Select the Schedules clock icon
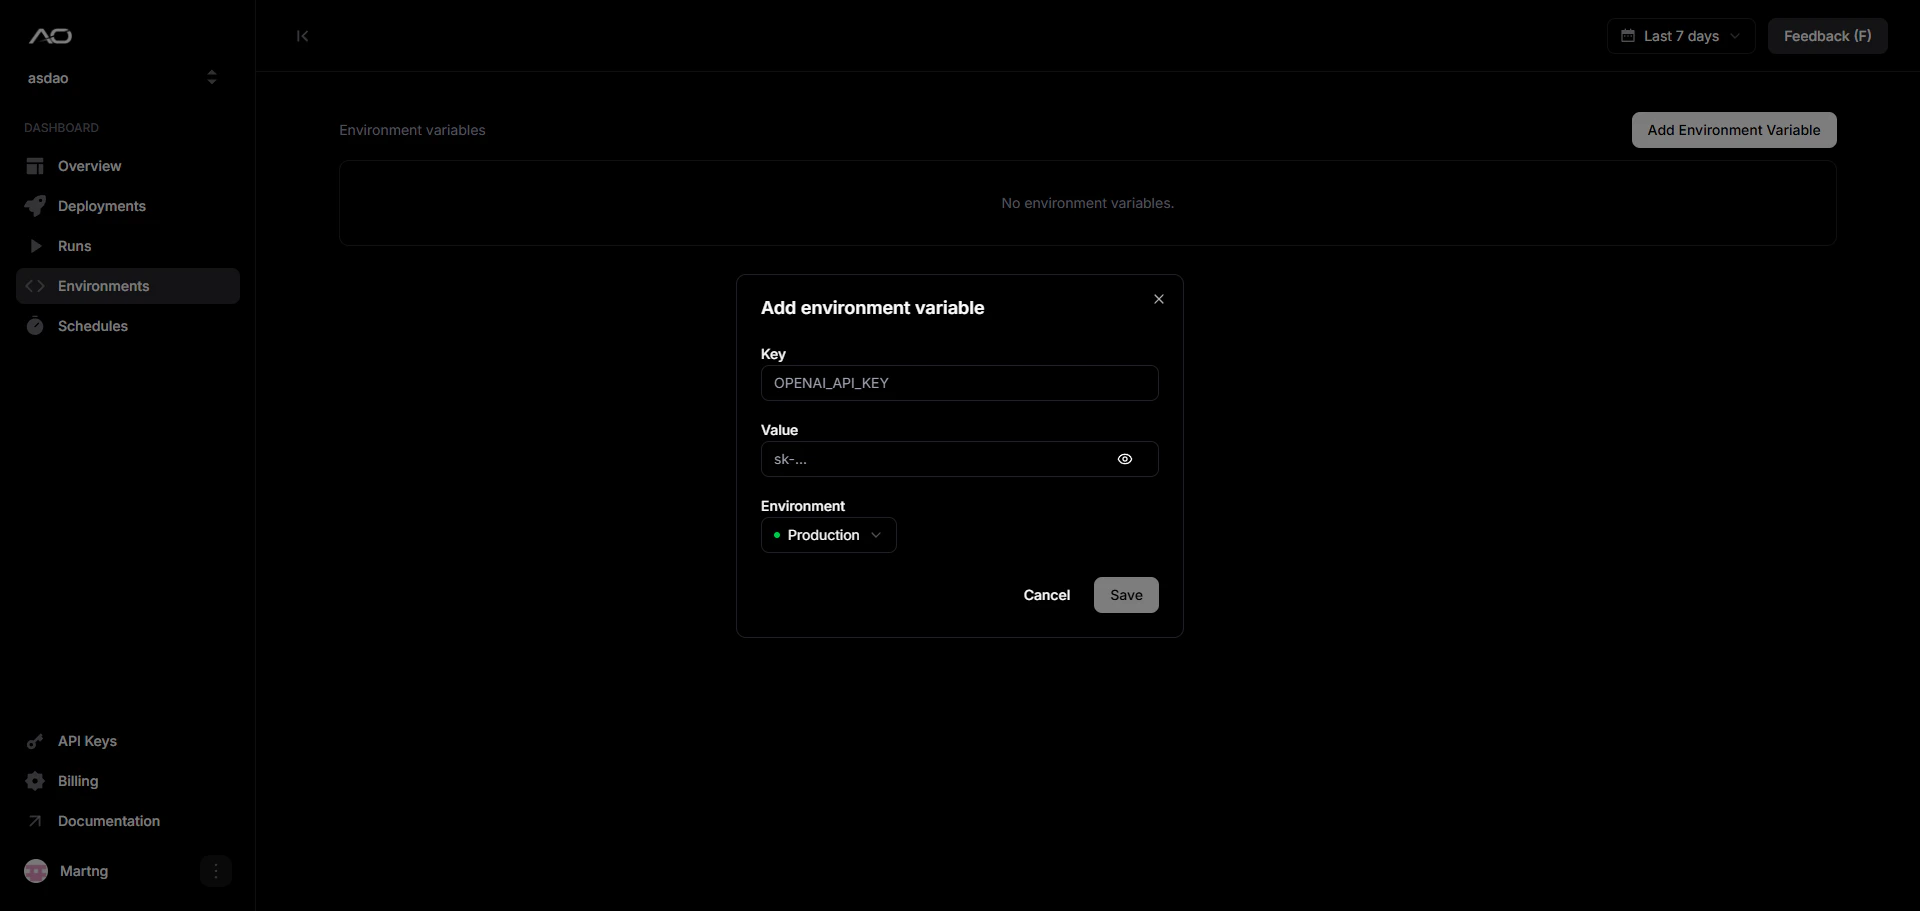1920x911 pixels. pyautogui.click(x=36, y=325)
